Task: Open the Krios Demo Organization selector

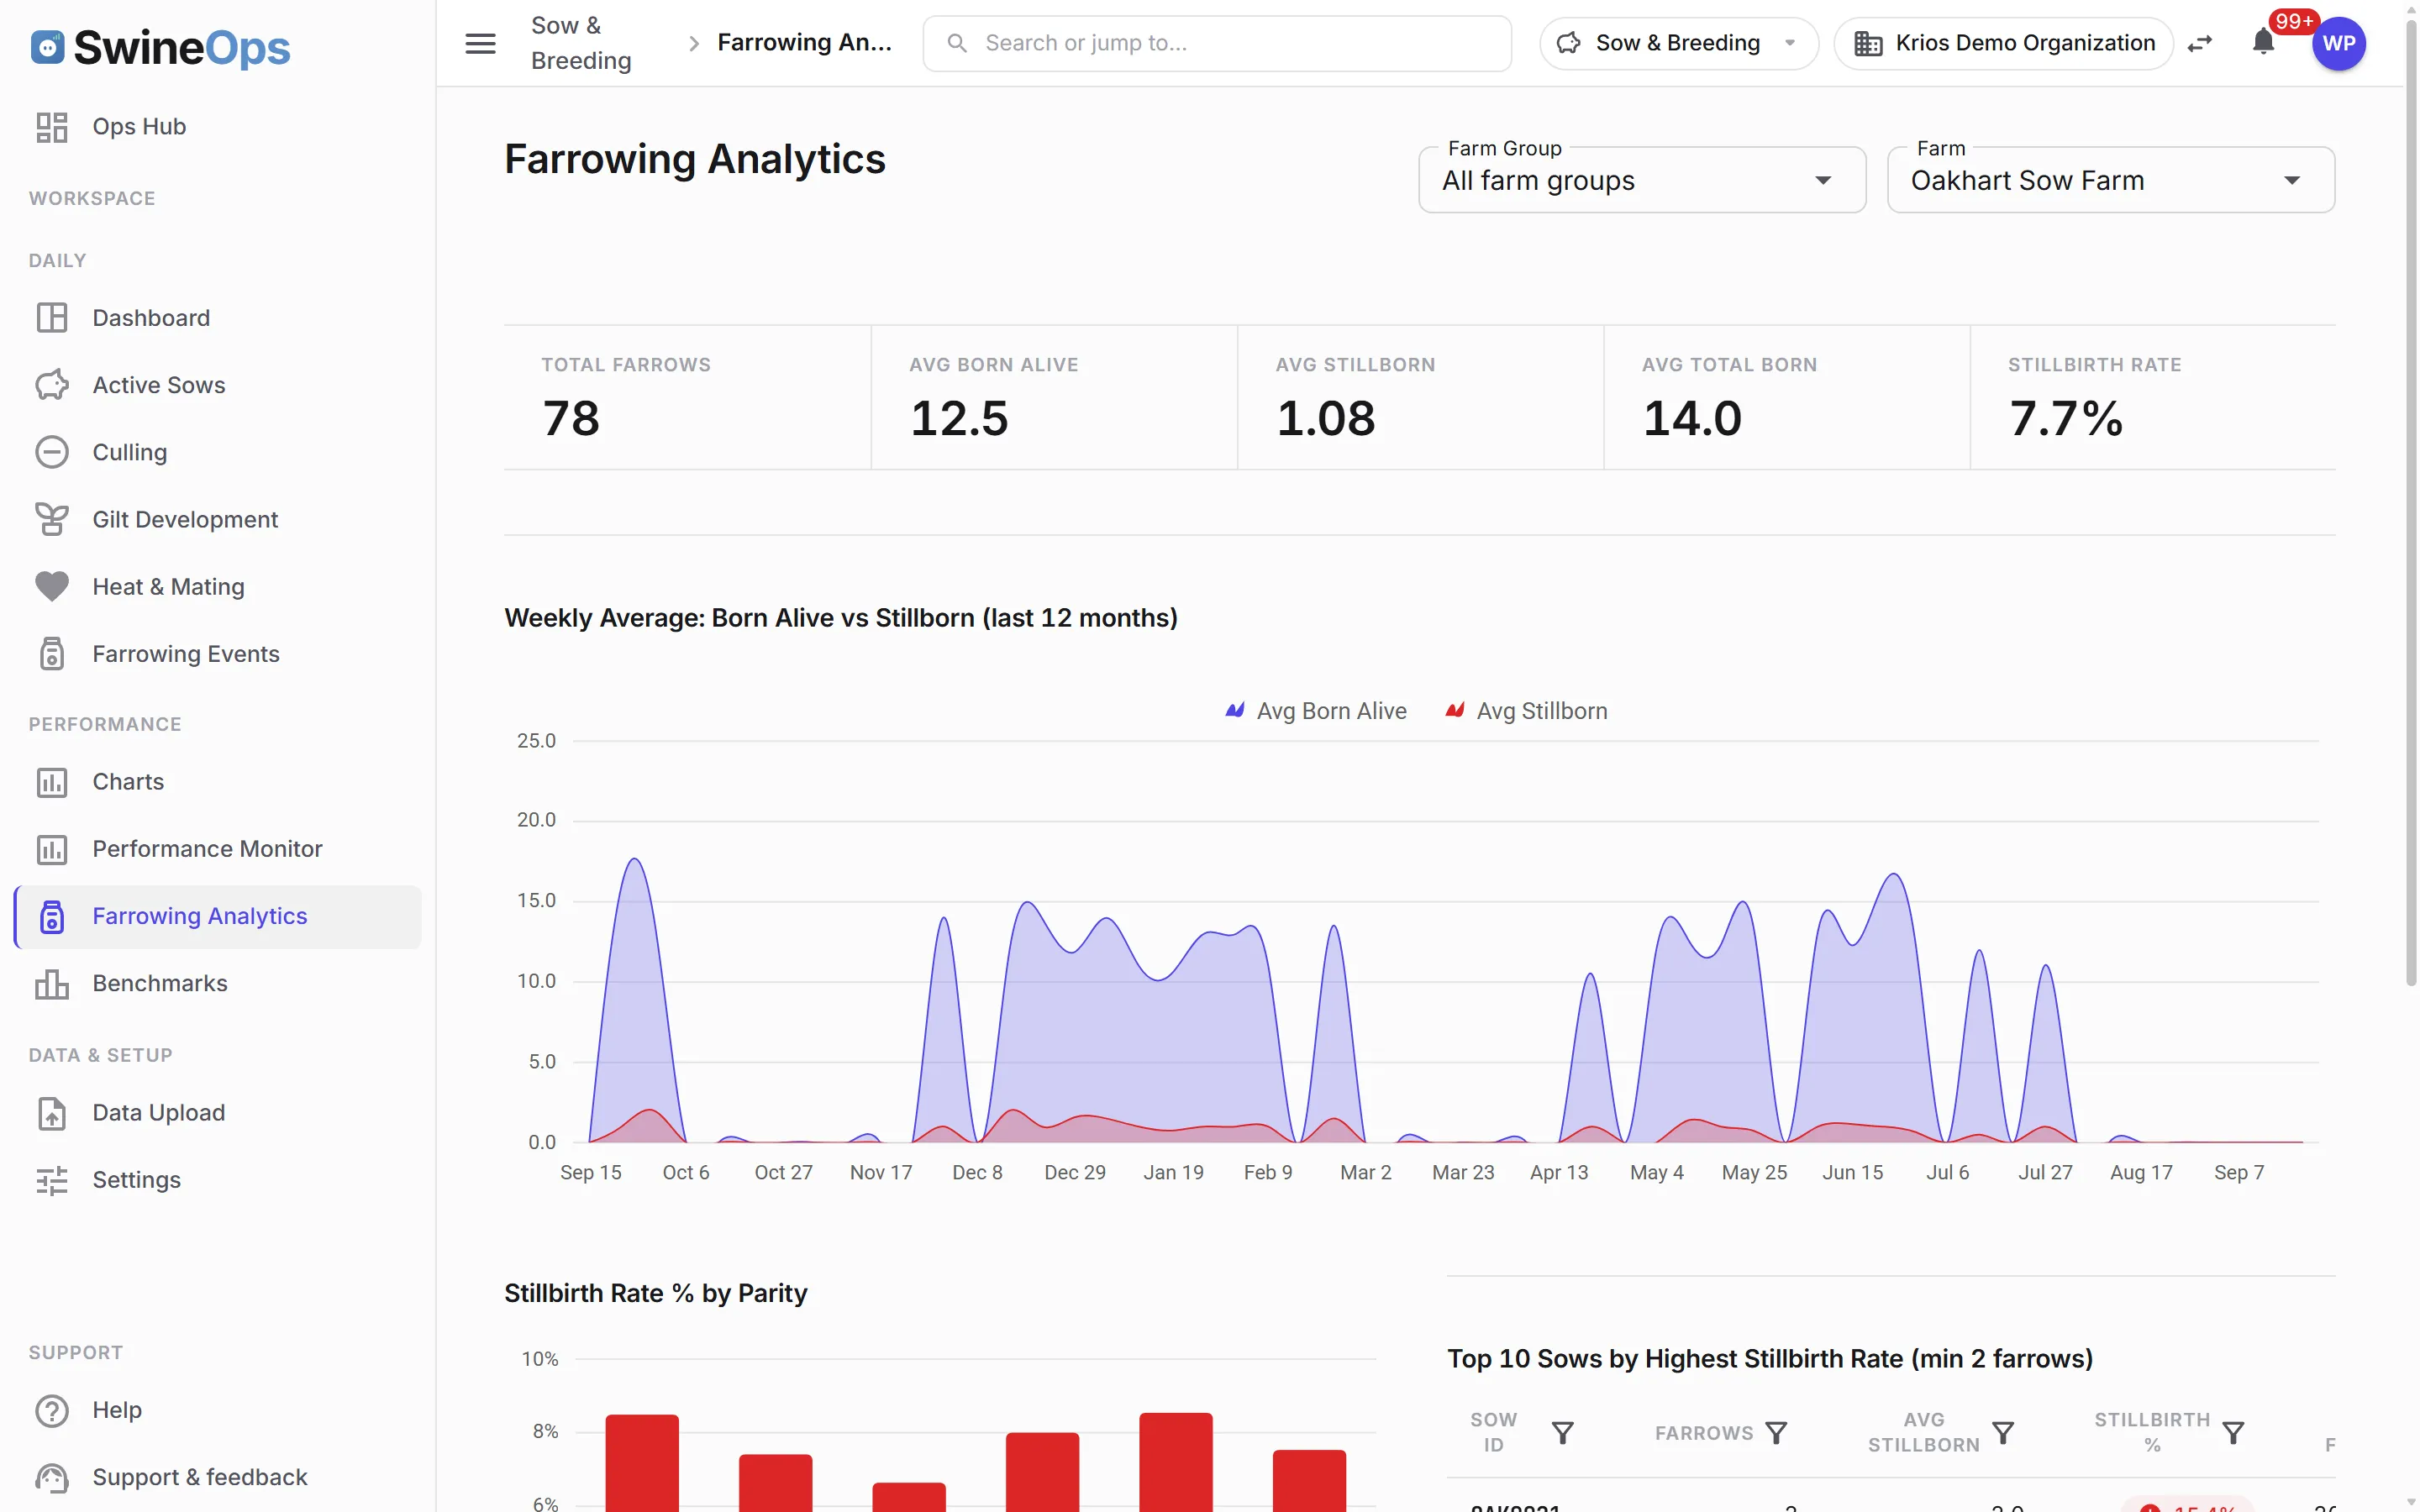Action: point(2004,43)
